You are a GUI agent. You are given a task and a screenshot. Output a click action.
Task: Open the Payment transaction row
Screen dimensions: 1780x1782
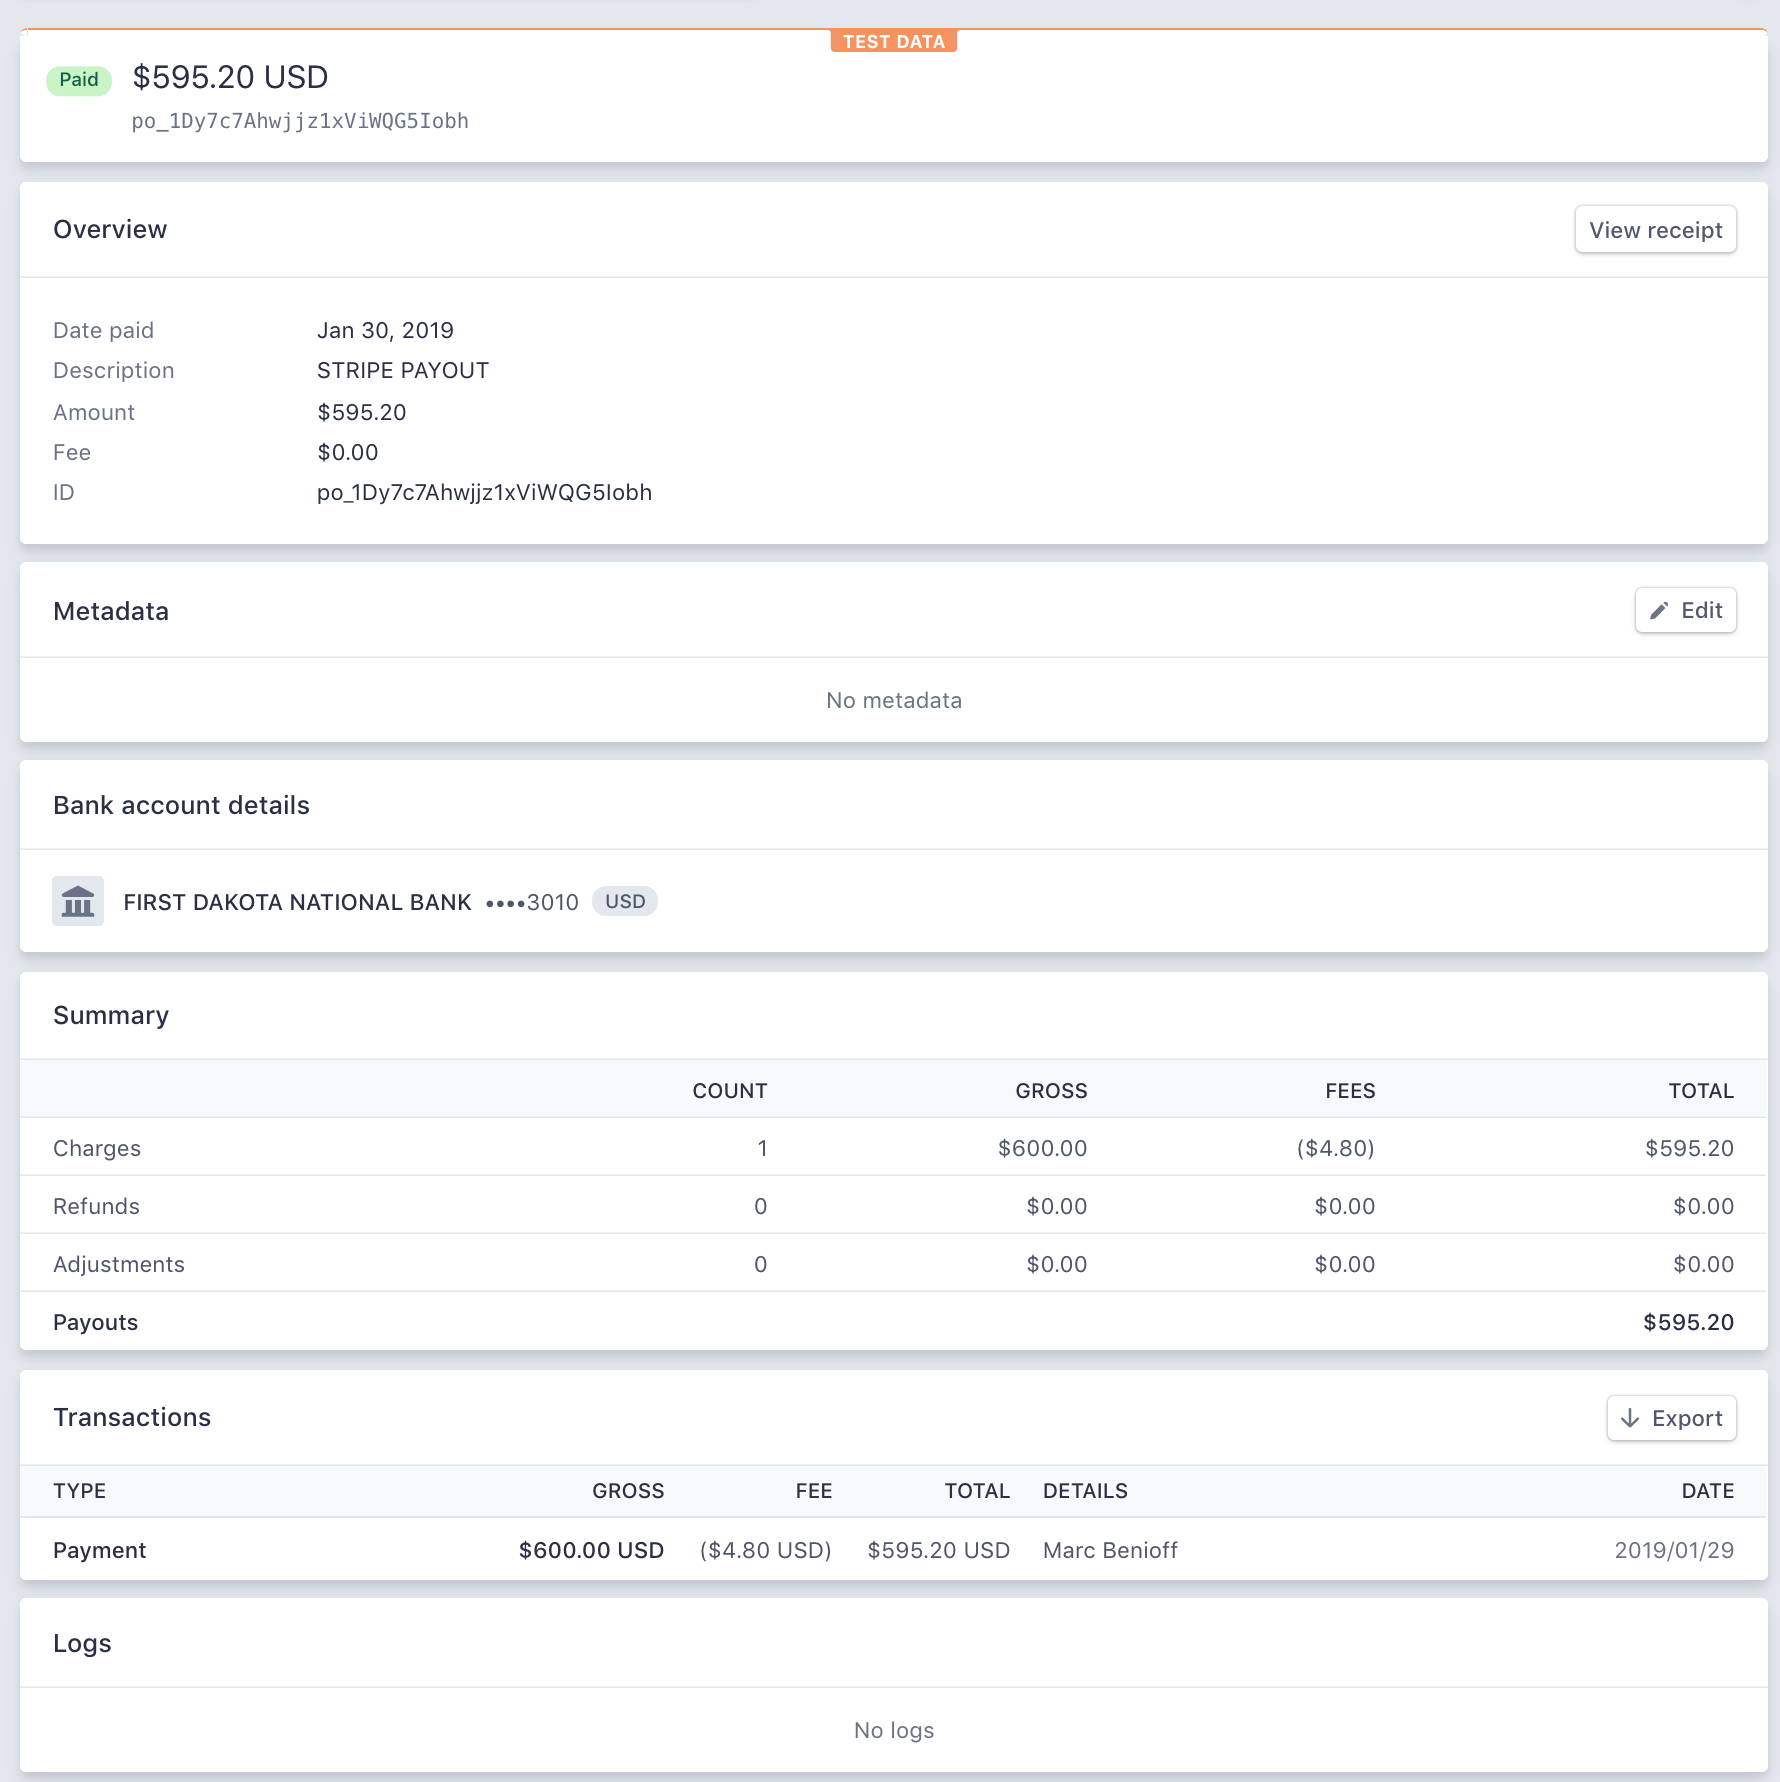click(x=894, y=1550)
